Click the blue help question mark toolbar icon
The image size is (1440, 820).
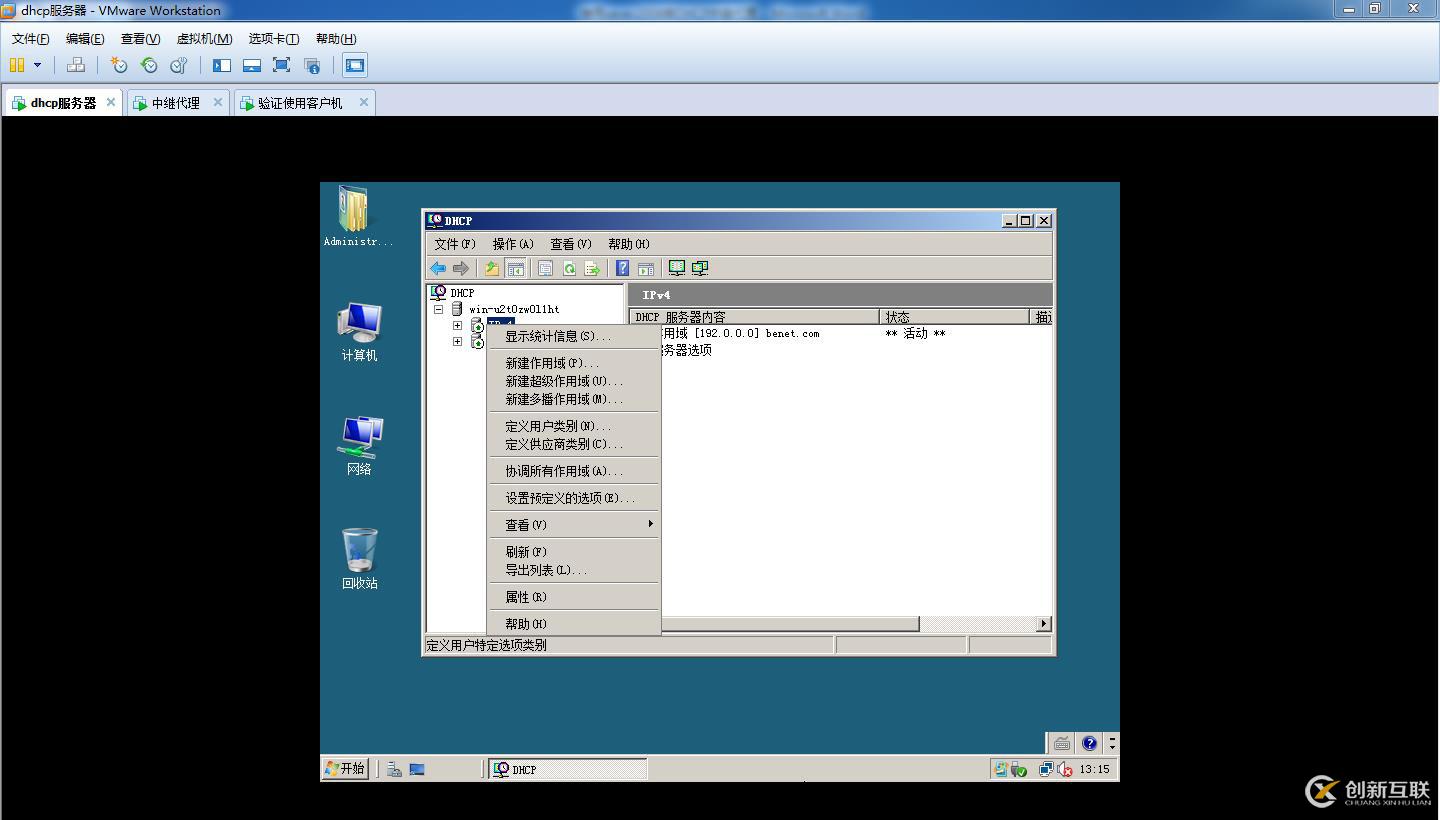pos(622,268)
